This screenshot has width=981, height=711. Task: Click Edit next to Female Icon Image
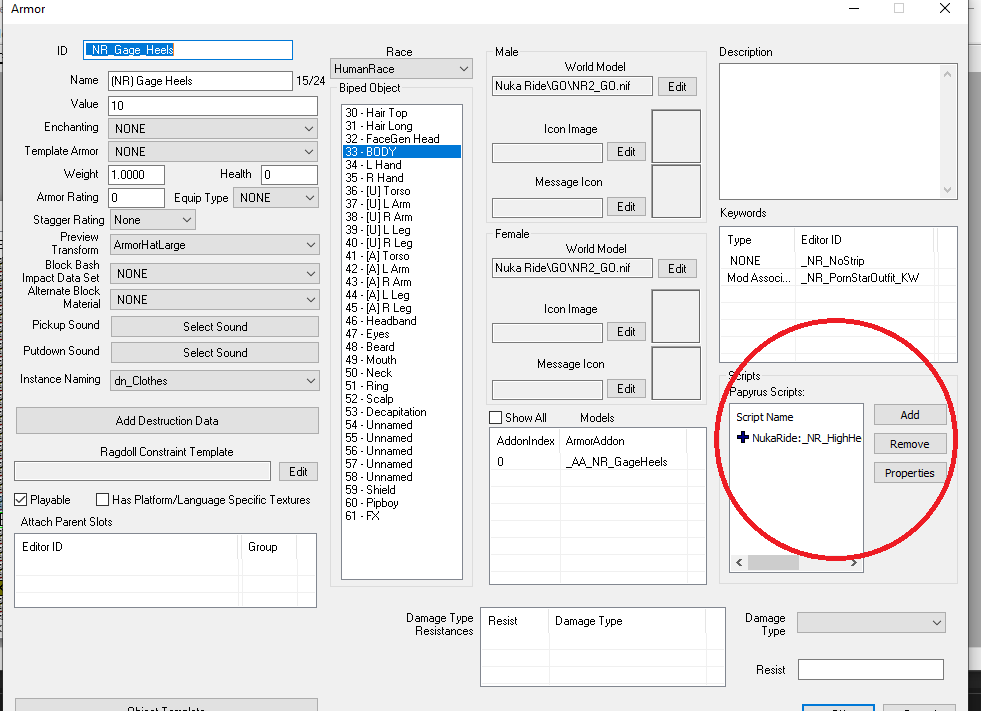point(626,332)
